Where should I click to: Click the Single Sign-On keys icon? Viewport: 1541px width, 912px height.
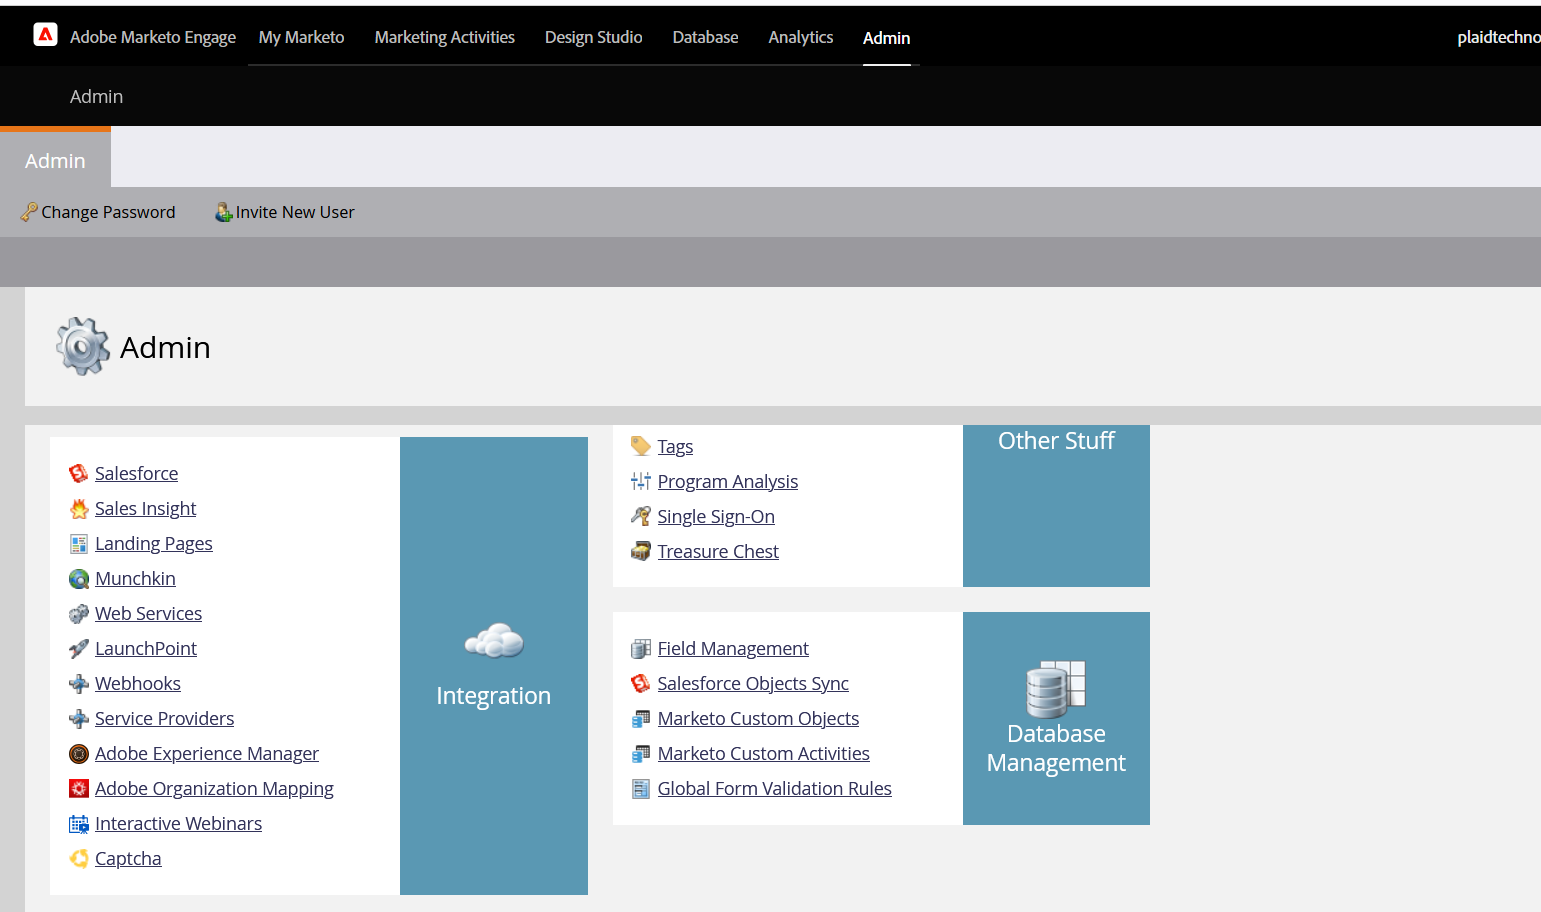tap(641, 516)
